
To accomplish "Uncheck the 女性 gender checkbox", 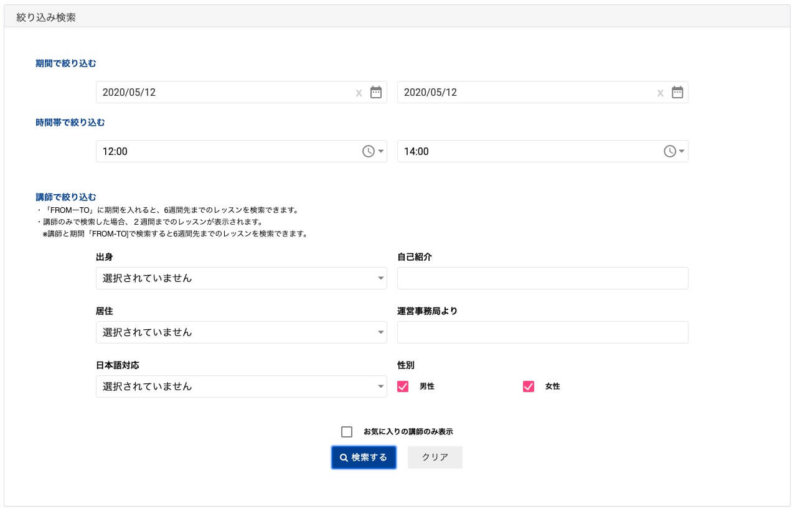I will pyautogui.click(x=528, y=386).
